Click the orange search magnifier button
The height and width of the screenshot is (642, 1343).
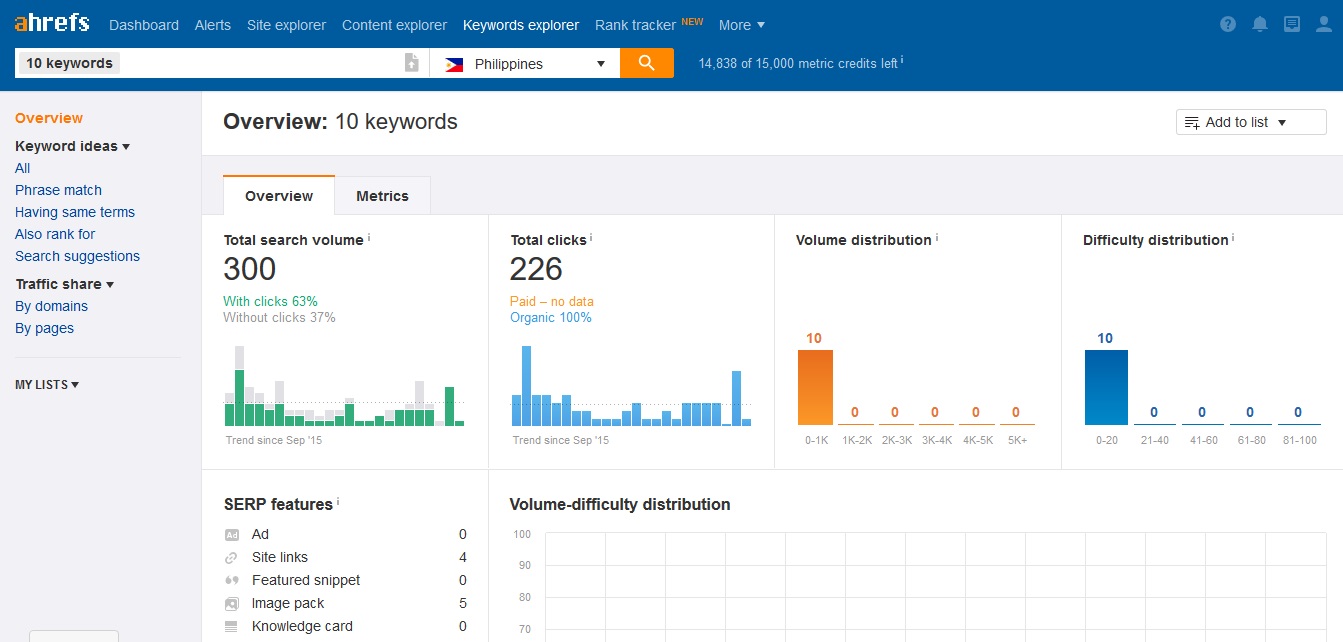(646, 63)
